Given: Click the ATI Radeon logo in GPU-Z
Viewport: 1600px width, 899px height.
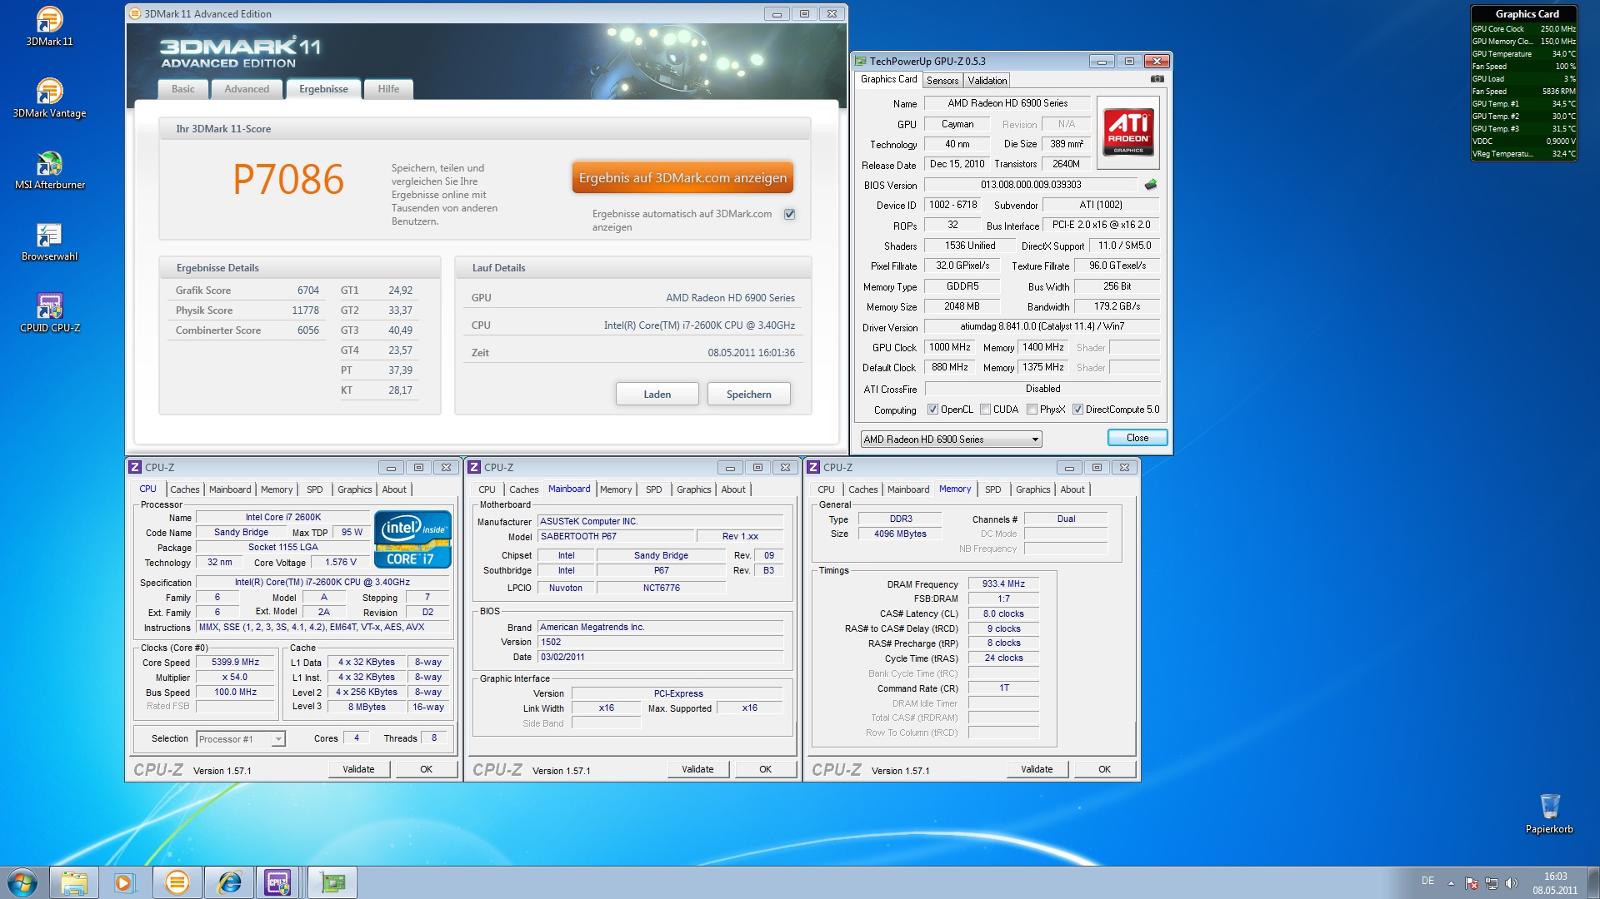Looking at the screenshot, I should click(x=1128, y=132).
